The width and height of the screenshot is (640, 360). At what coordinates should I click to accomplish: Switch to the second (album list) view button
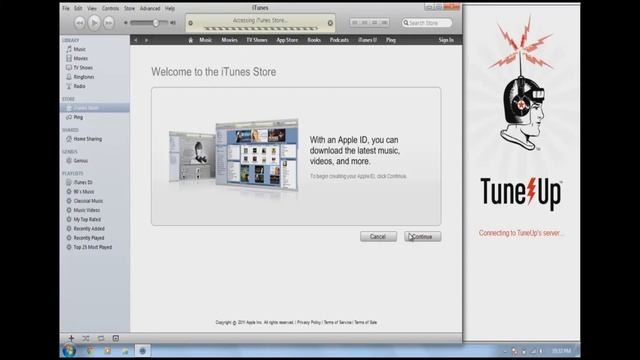click(364, 23)
